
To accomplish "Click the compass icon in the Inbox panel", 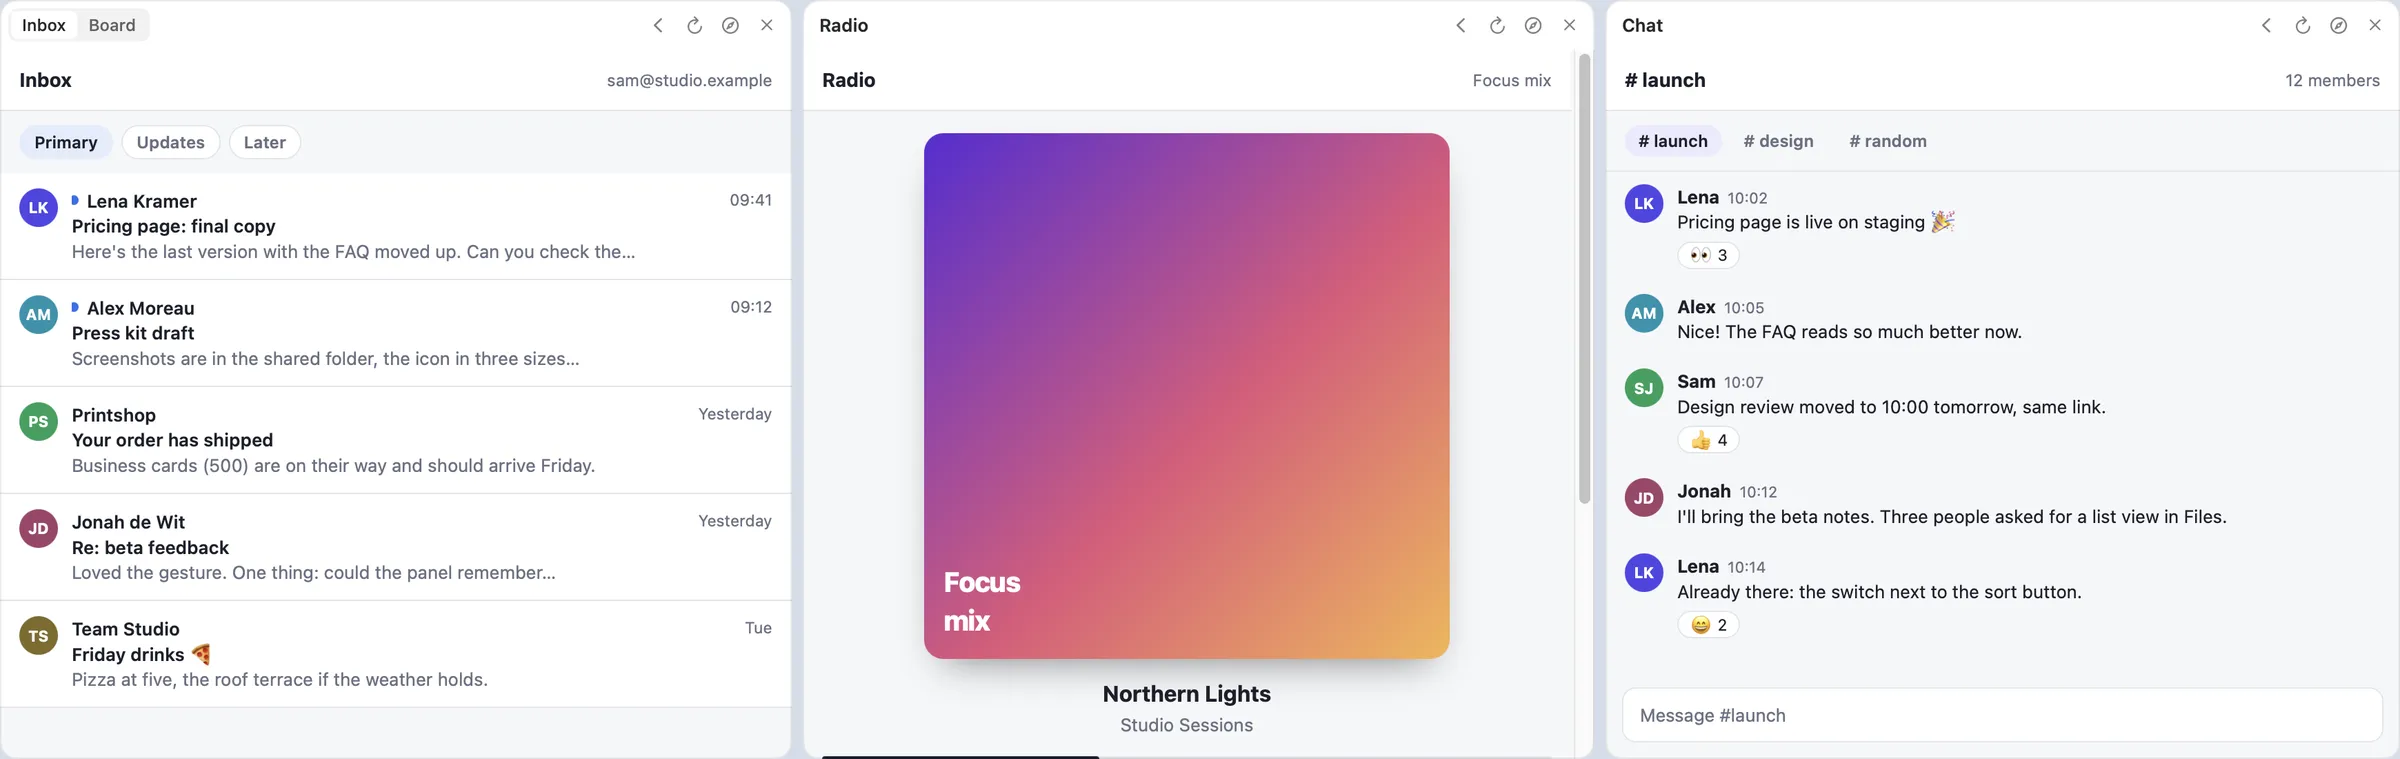I will (731, 26).
